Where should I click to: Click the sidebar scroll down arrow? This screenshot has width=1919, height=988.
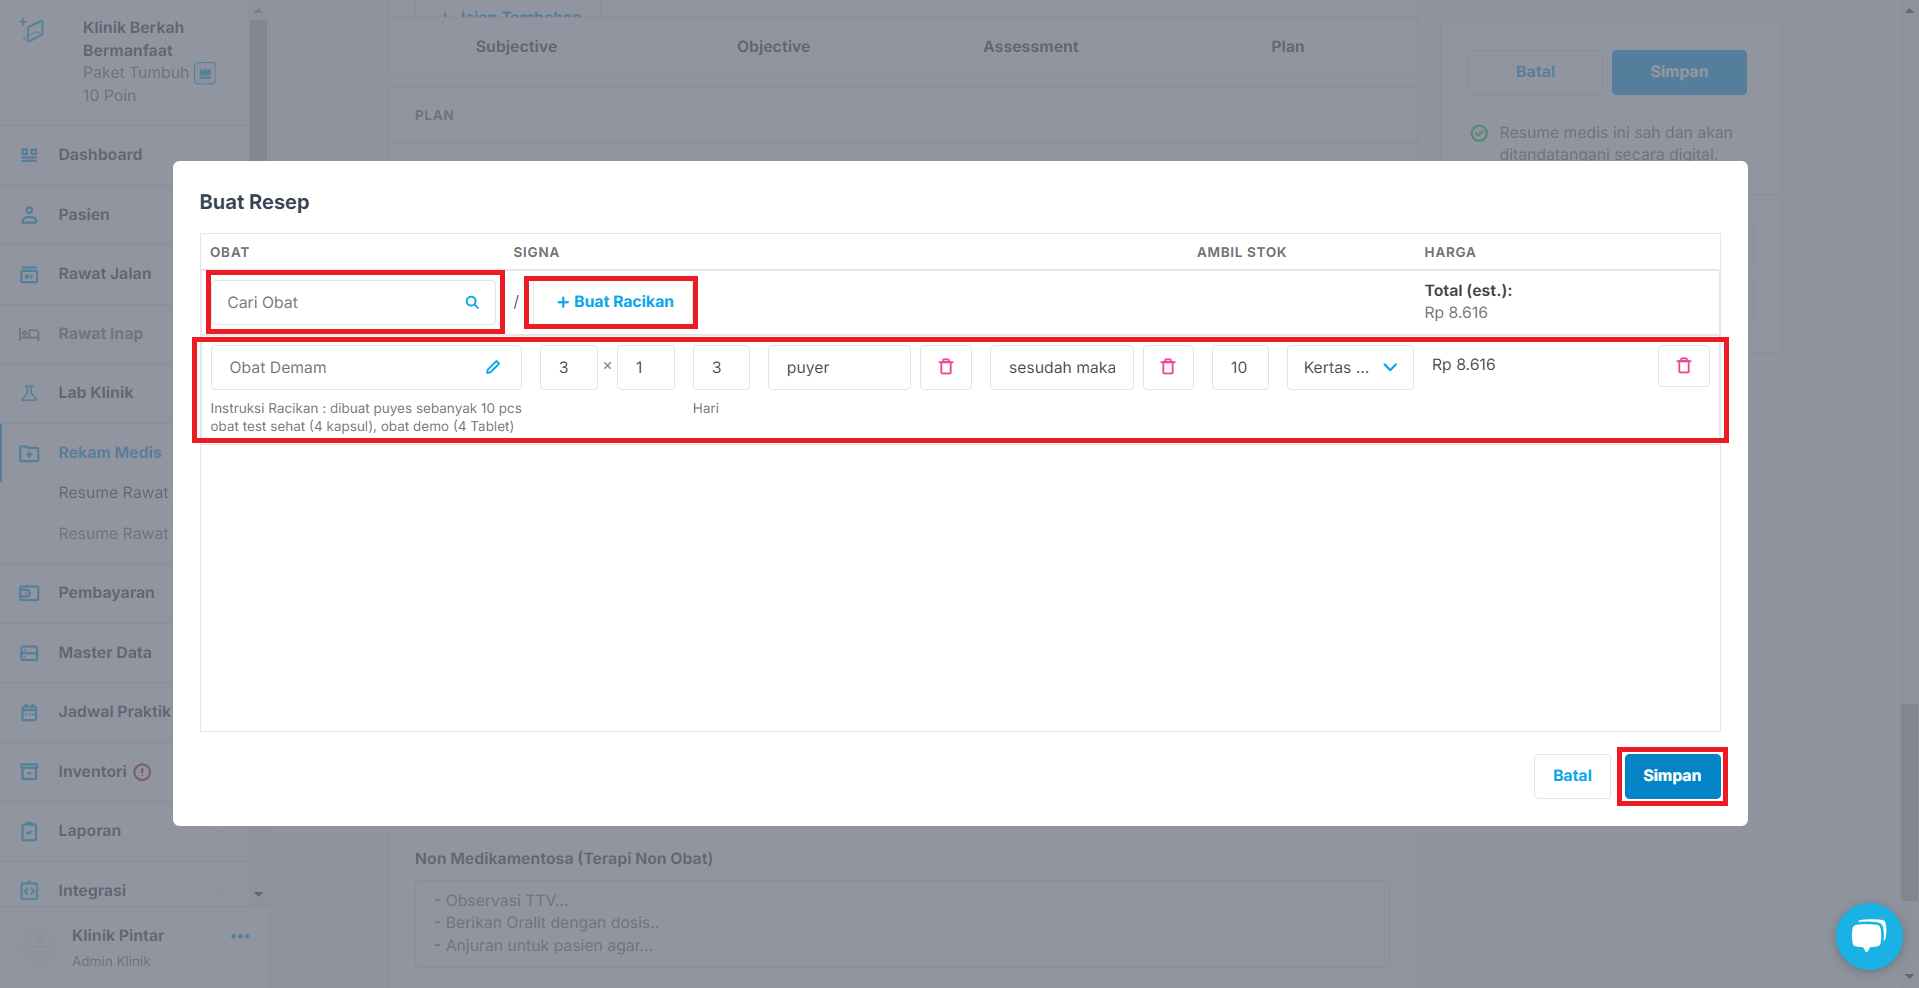[x=258, y=894]
